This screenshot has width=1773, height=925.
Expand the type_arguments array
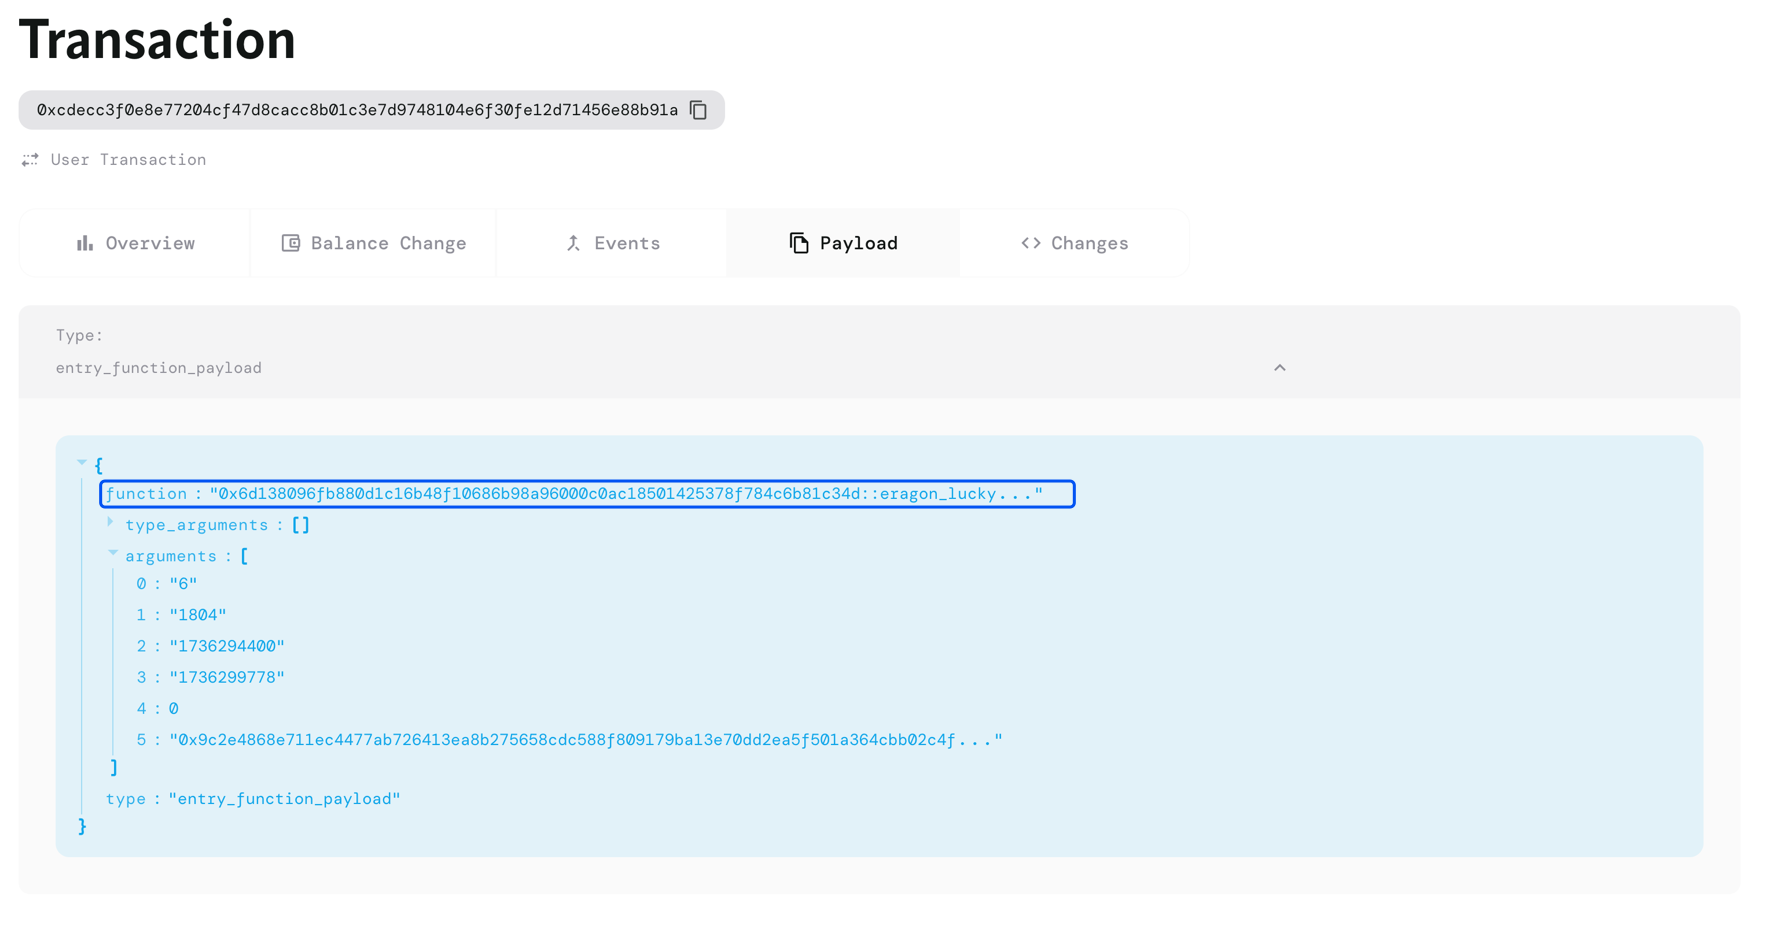pos(110,521)
